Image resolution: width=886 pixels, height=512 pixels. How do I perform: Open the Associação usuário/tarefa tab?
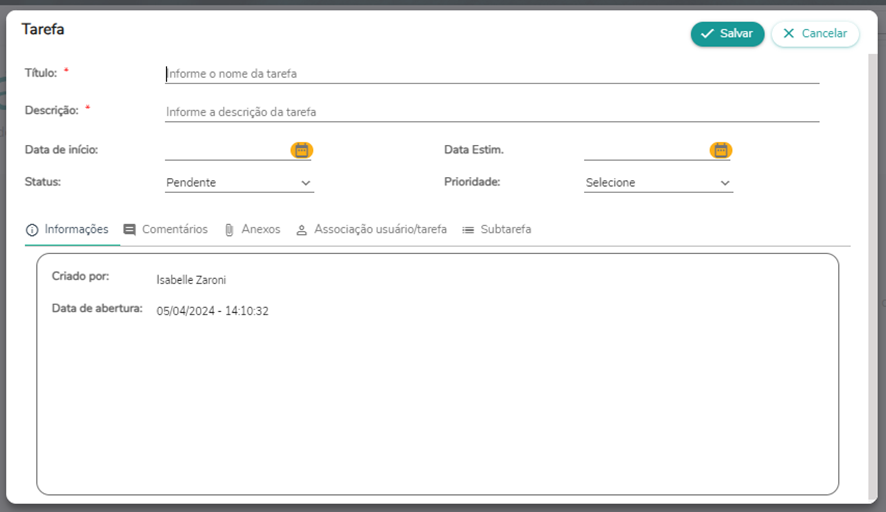[x=380, y=229]
